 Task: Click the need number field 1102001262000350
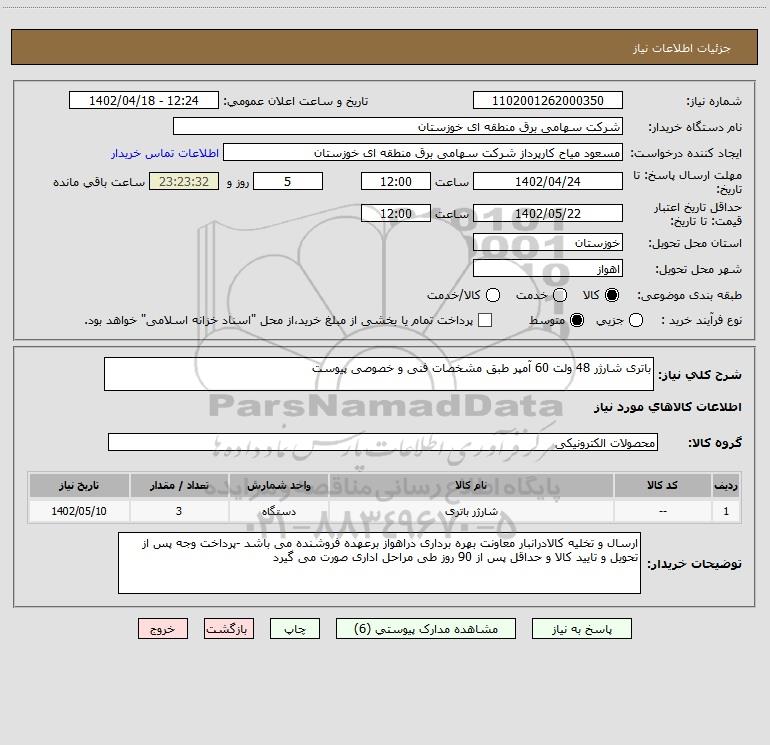point(548,101)
